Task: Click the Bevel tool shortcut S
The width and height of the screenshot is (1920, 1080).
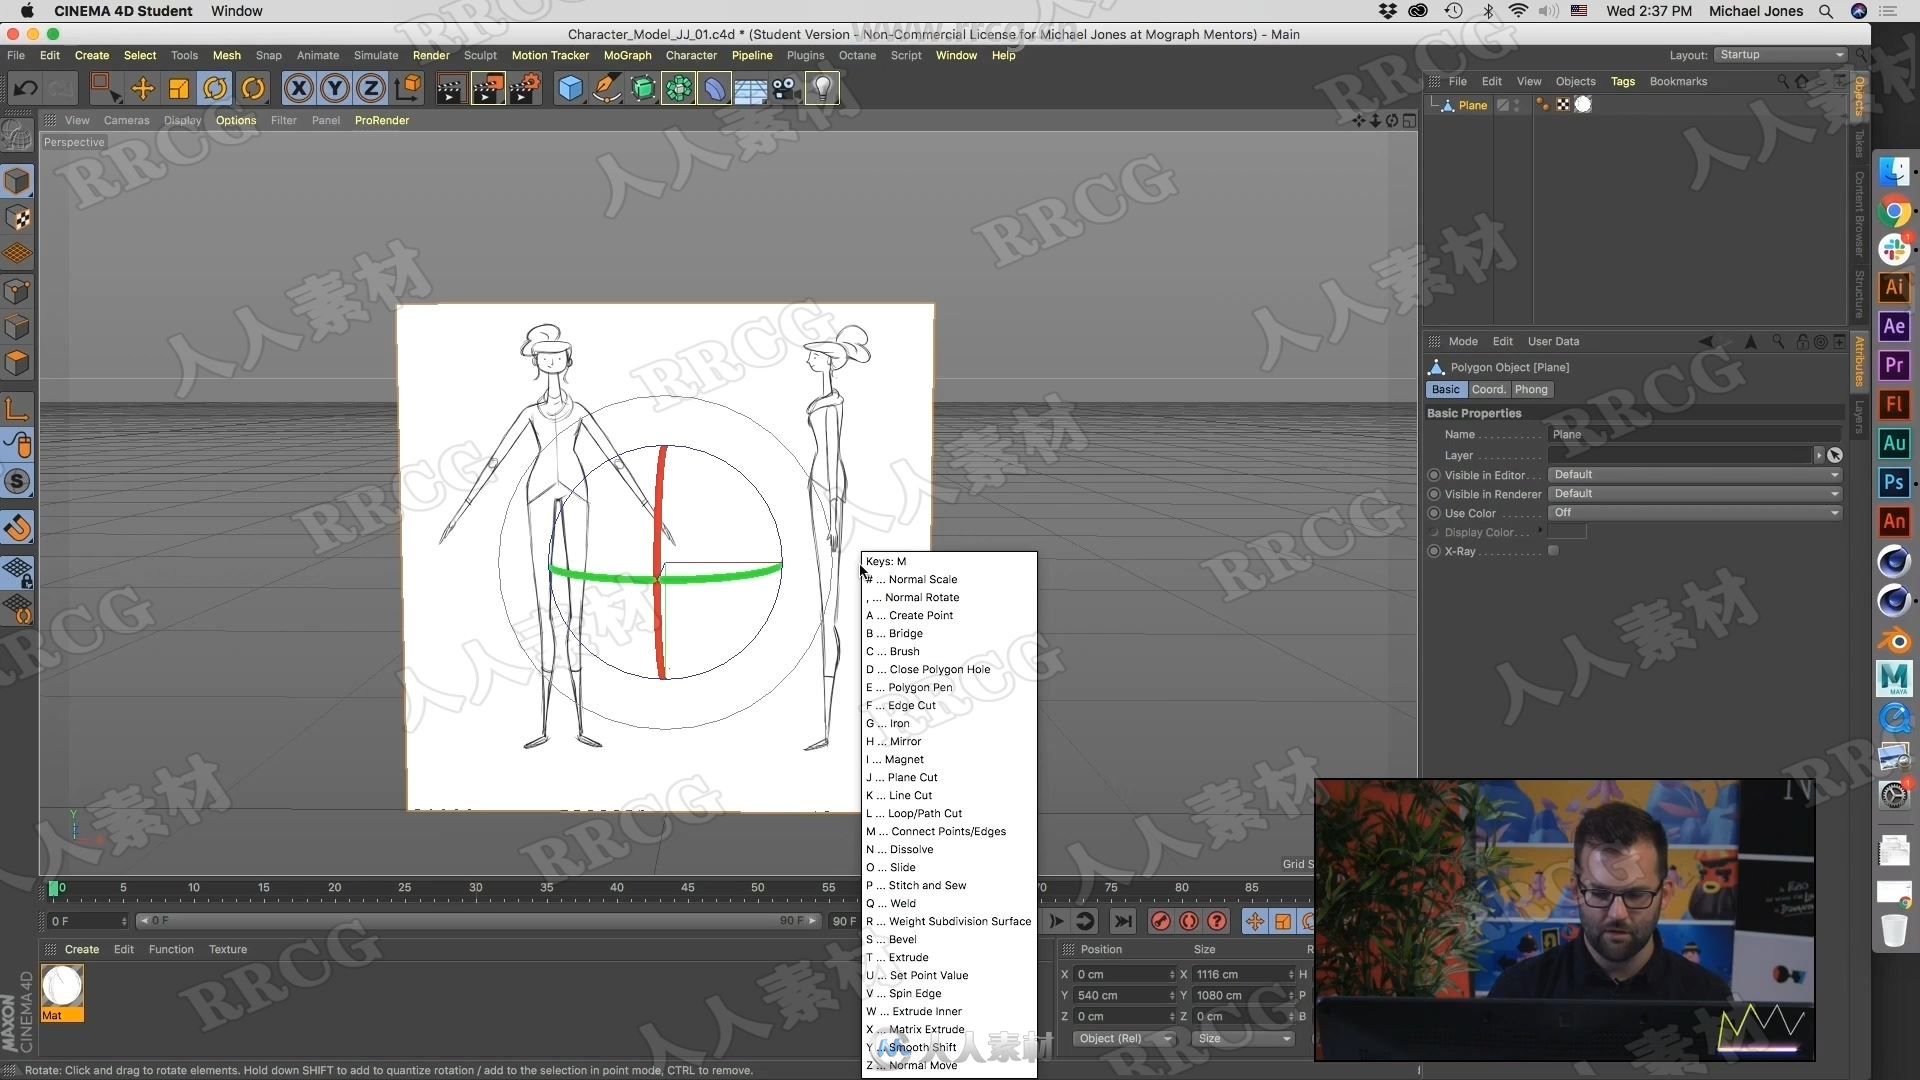Action: coord(902,939)
